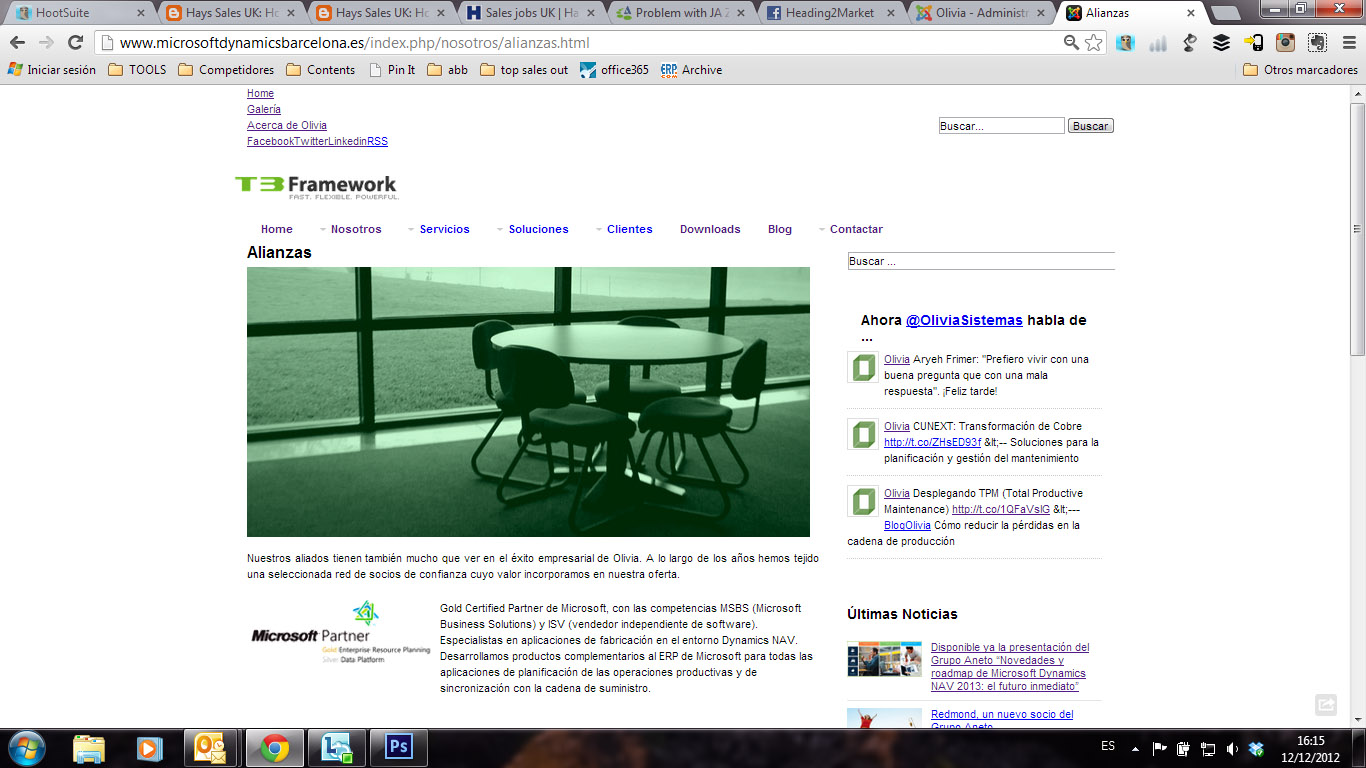Viewport: 1366px width, 768px height.
Task: Switch to the Problem with JA tab
Action: point(680,13)
